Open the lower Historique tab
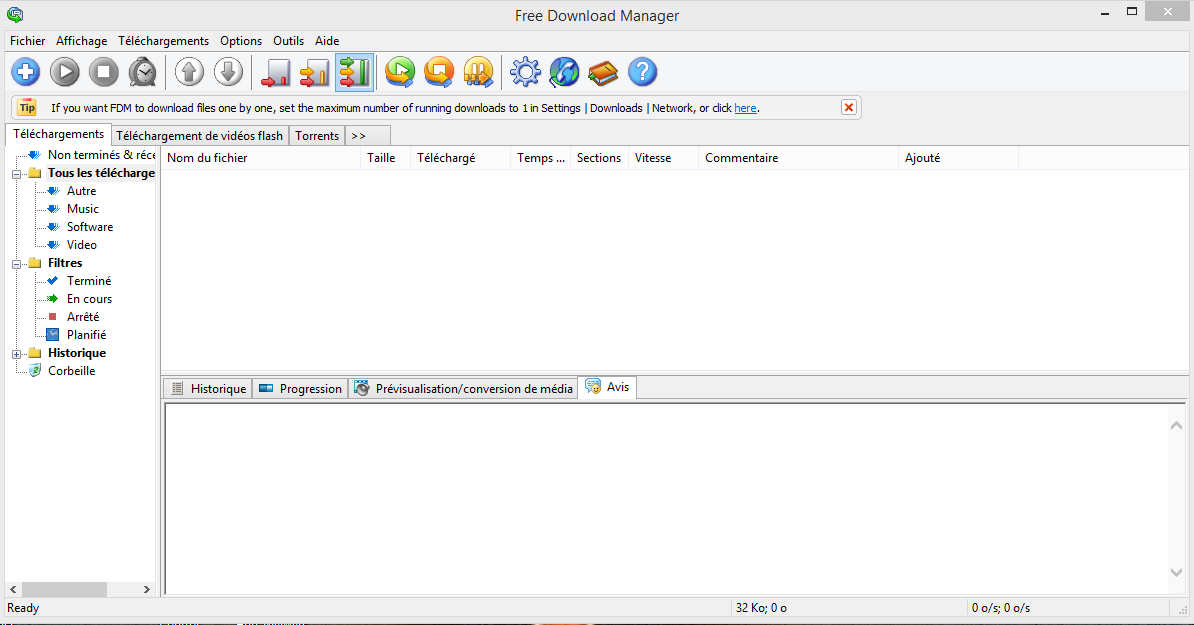 pyautogui.click(x=208, y=388)
